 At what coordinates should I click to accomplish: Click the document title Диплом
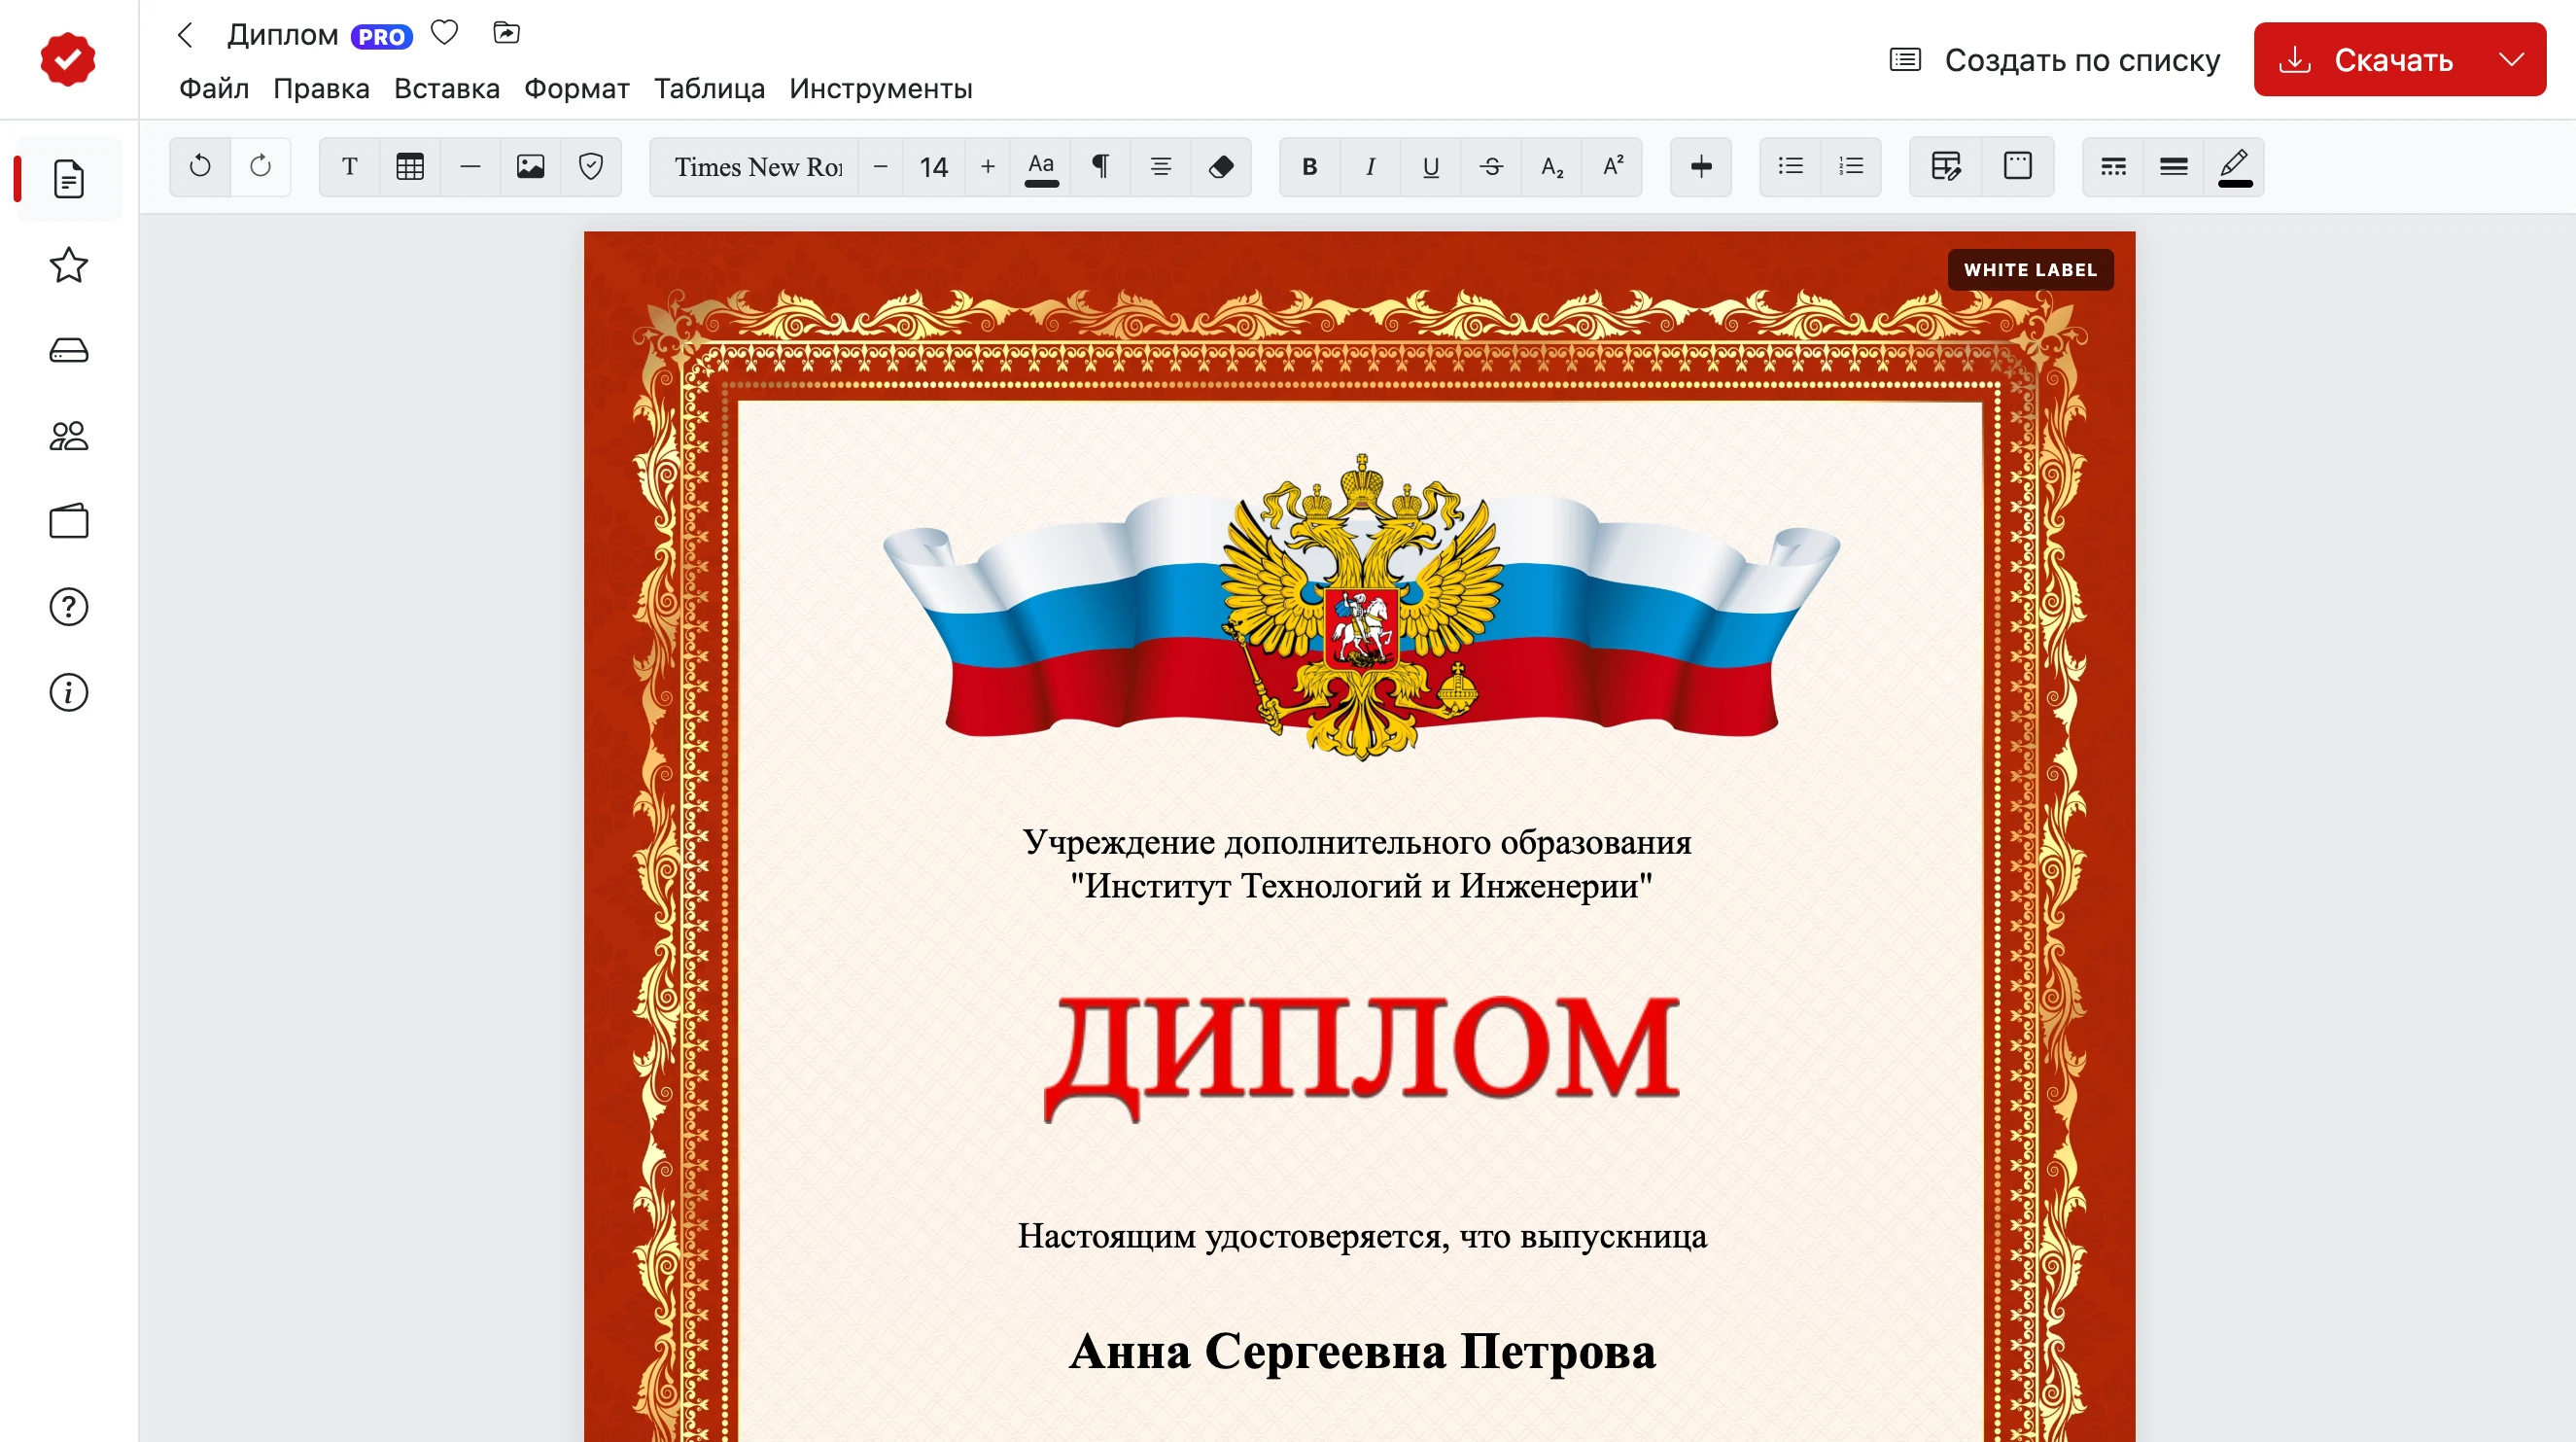(283, 35)
